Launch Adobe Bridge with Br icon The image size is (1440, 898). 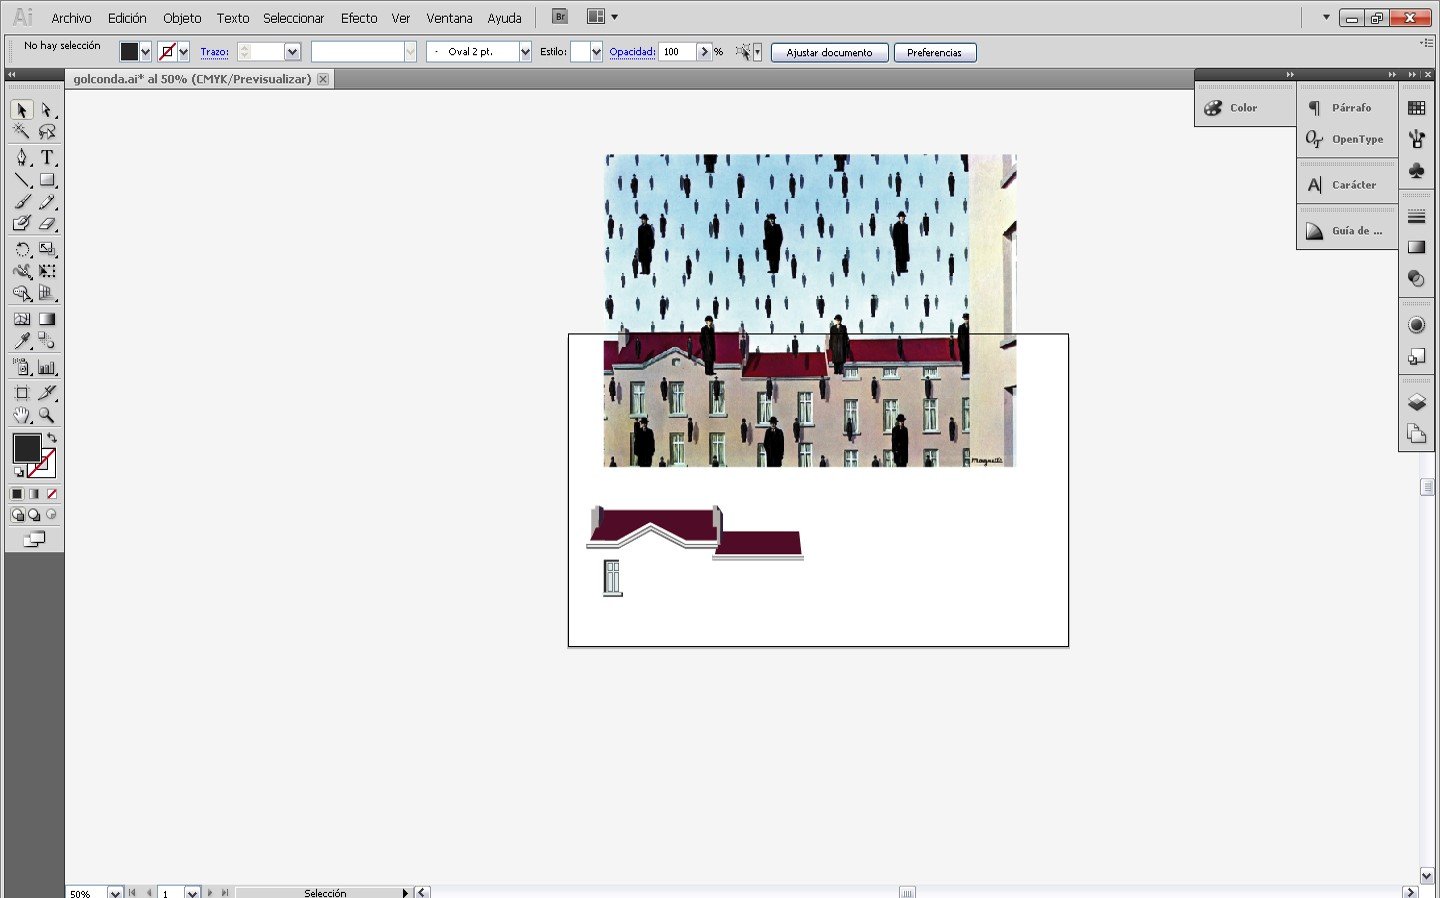point(560,17)
